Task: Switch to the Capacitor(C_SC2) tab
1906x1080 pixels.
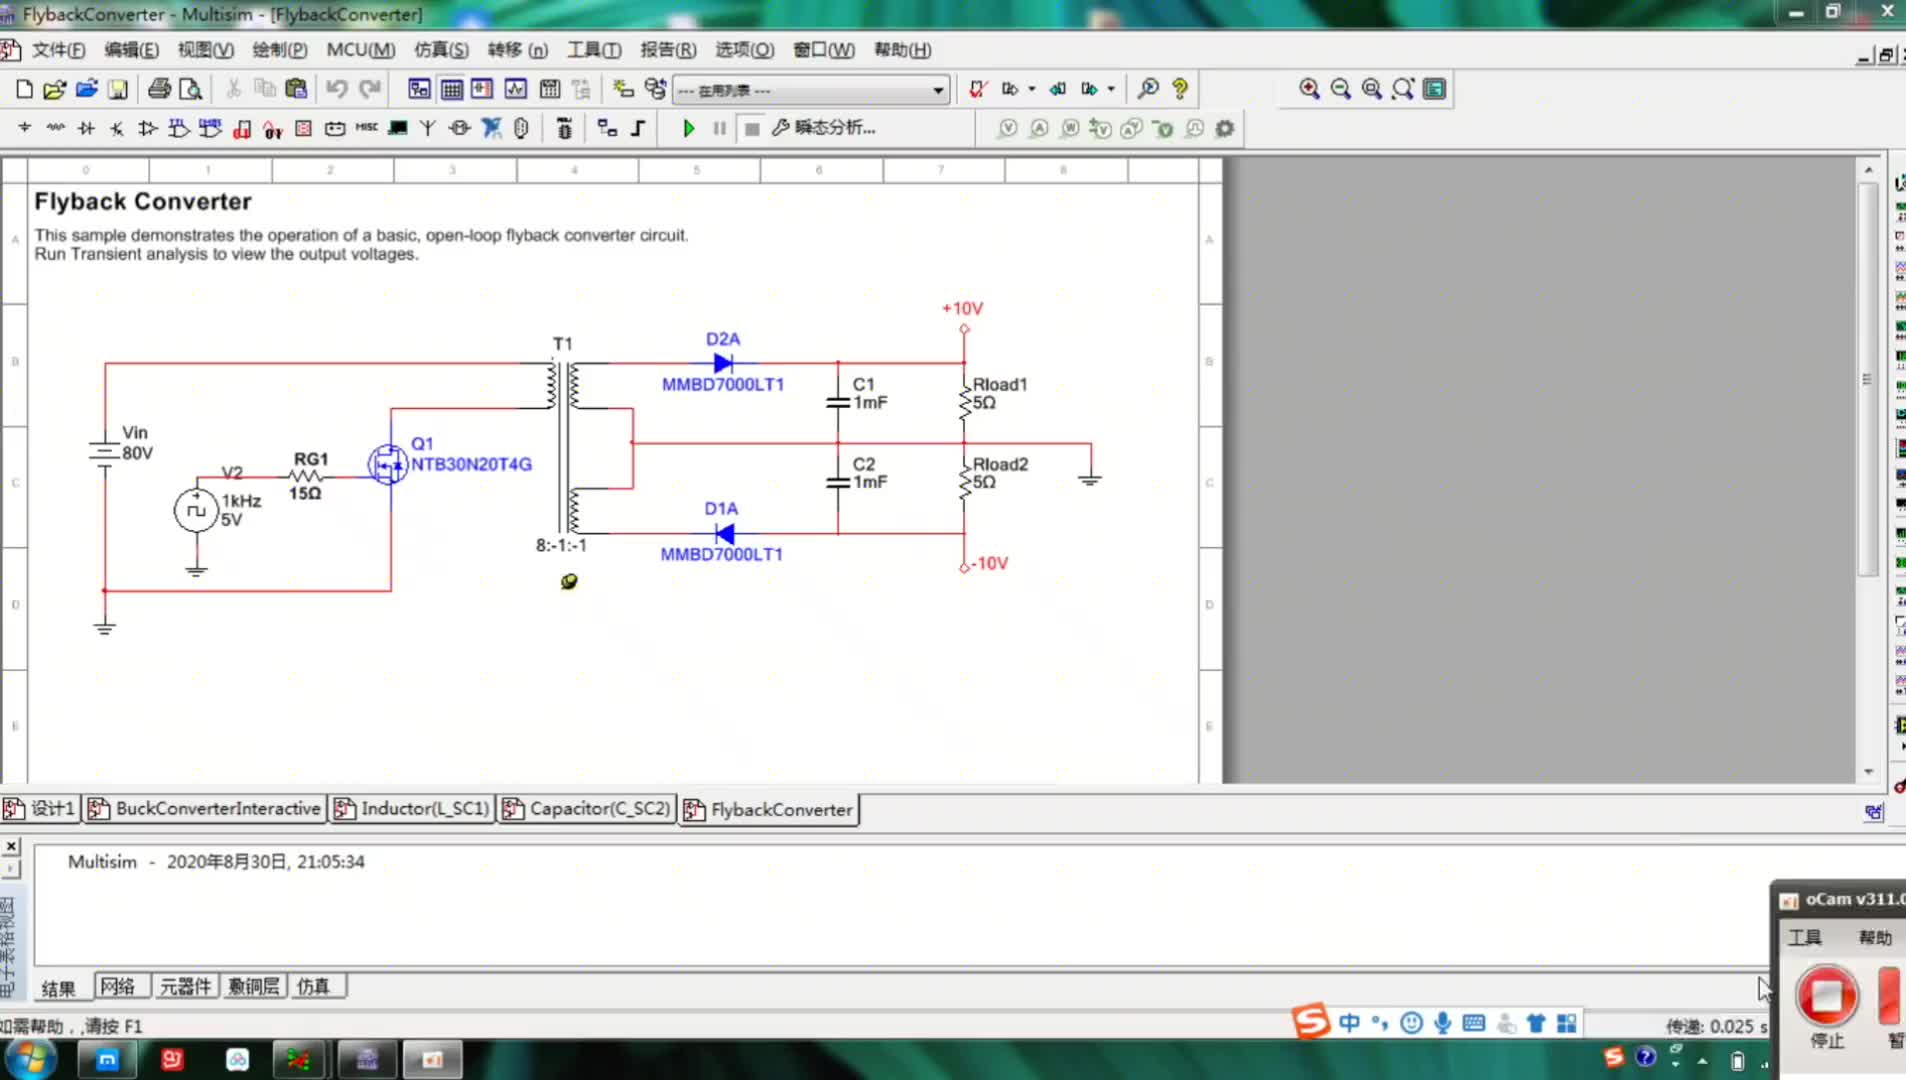Action: pyautogui.click(x=587, y=808)
